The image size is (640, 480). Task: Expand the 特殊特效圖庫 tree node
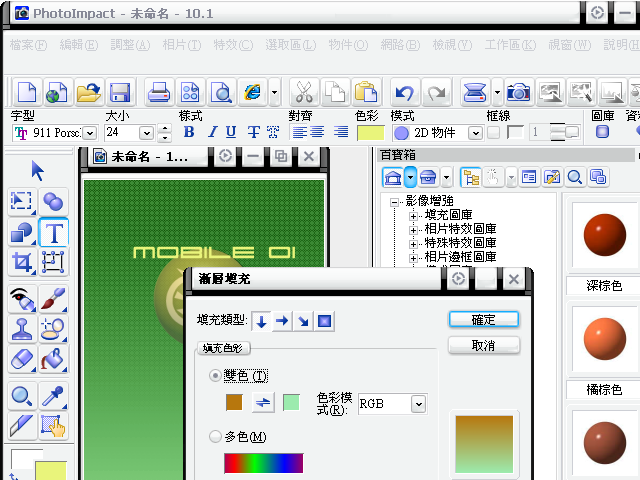coord(413,244)
